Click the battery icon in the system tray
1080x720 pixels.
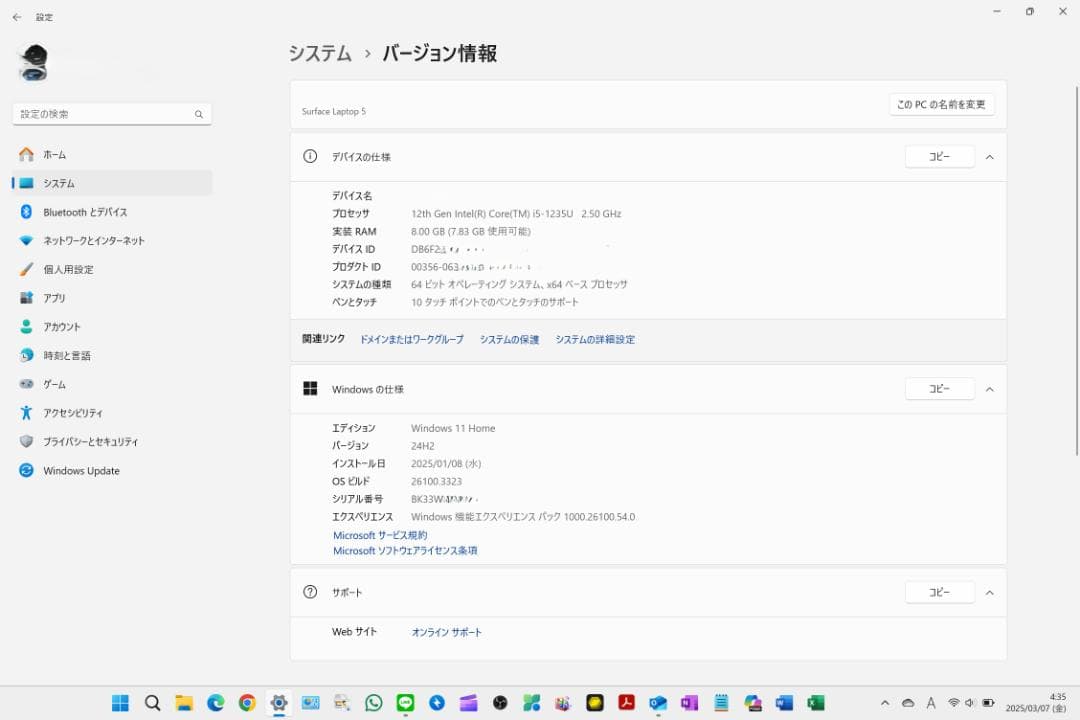point(986,704)
